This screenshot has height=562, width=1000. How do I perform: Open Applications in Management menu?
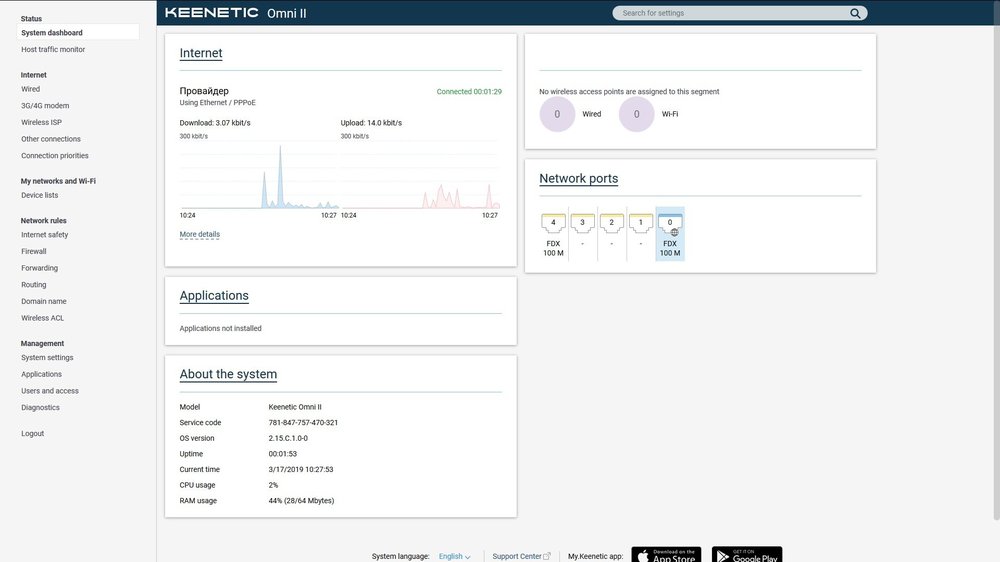[x=41, y=374]
